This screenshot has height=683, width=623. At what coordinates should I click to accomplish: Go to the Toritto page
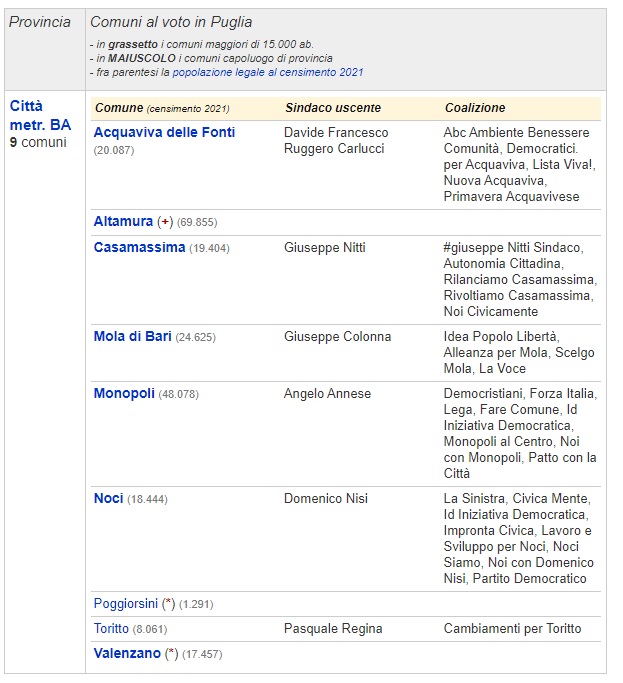(111, 629)
